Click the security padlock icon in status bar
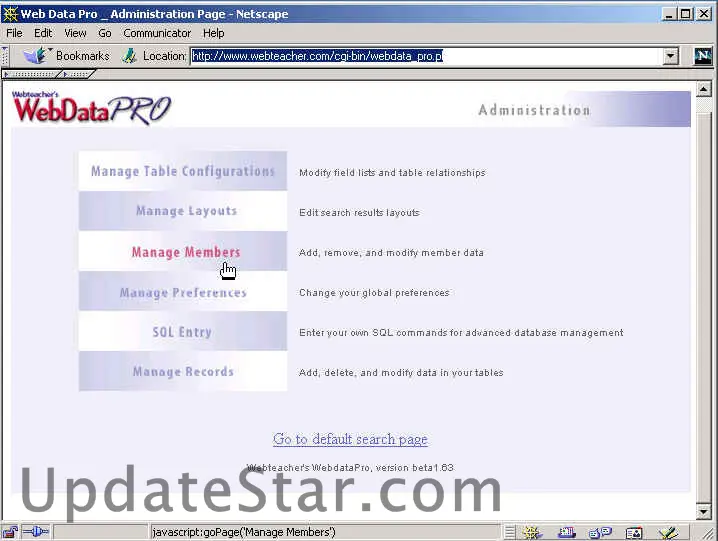This screenshot has height=541, width=718. click(10, 532)
